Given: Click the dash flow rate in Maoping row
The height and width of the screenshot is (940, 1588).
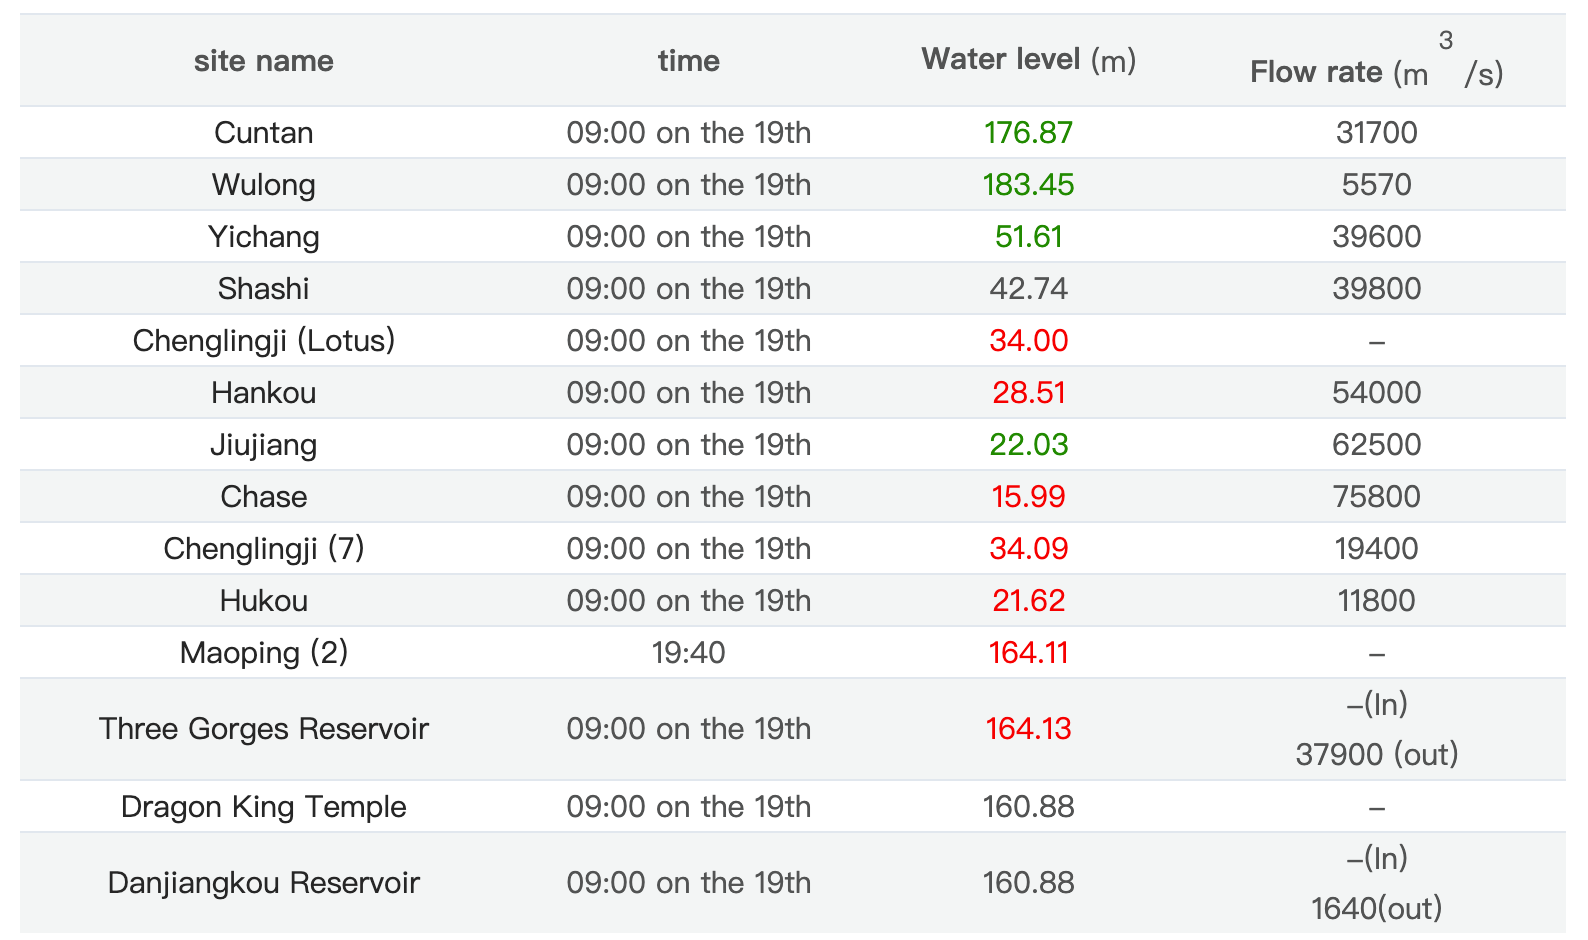Looking at the screenshot, I should tap(1377, 654).
